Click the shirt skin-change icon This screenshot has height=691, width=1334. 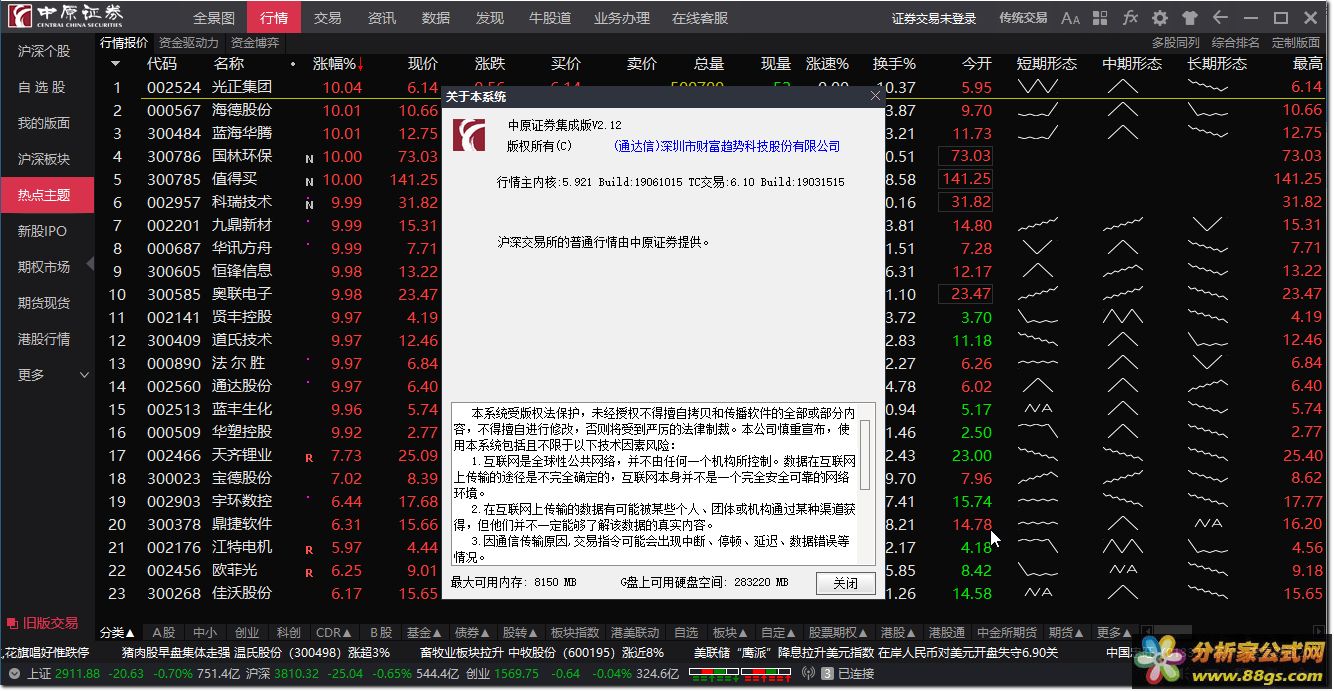coord(1190,18)
